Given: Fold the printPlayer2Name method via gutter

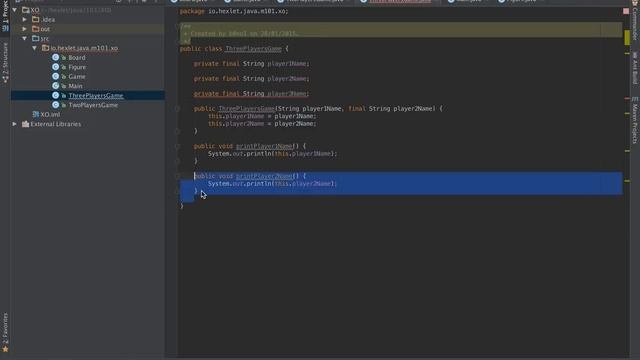Looking at the screenshot, I should pyautogui.click(x=177, y=176).
